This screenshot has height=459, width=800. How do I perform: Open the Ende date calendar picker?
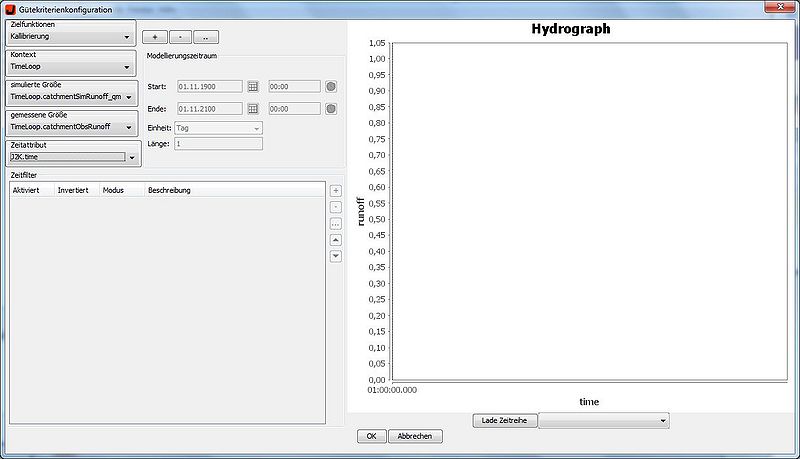coord(253,108)
